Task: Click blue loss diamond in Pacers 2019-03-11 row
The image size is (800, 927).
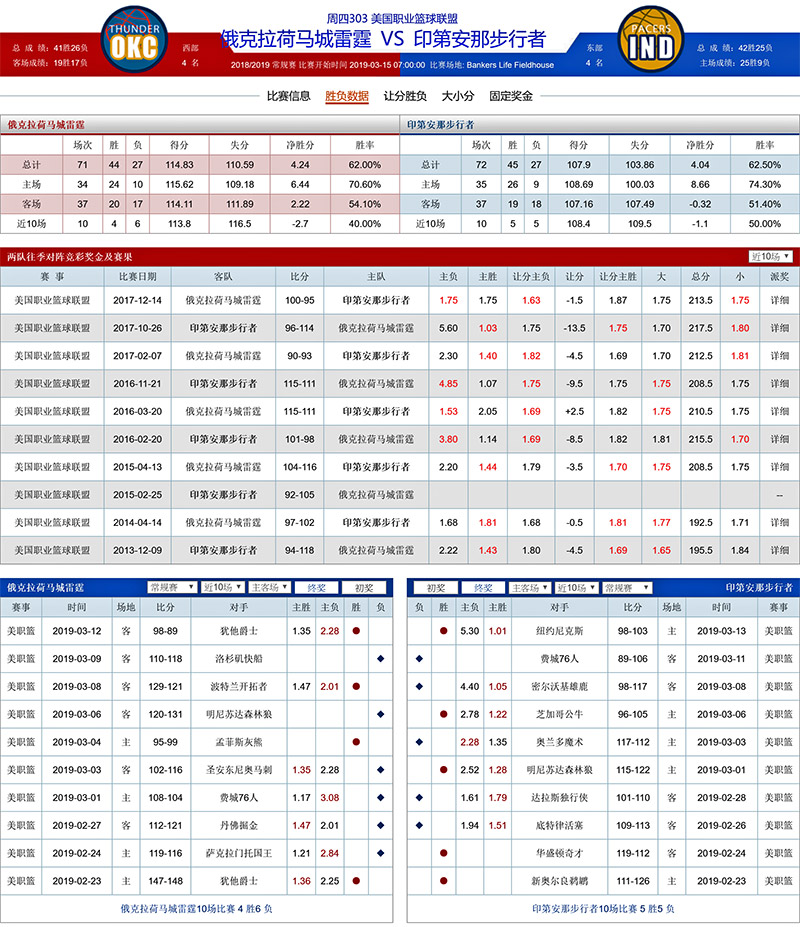Action: (419, 659)
